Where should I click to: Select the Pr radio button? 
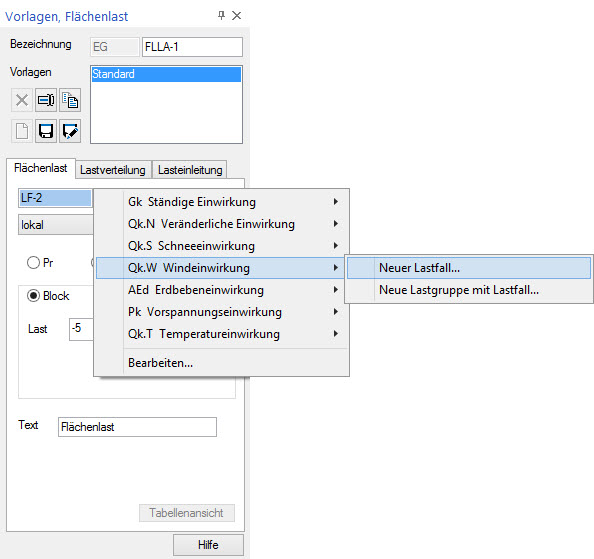33,262
